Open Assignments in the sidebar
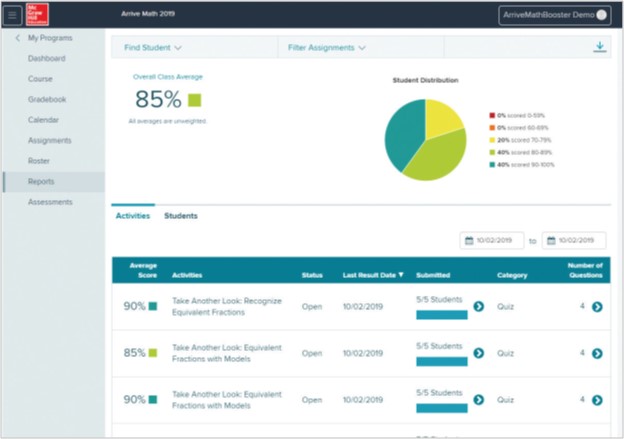Screen dimensions: 624x439 tap(50, 140)
